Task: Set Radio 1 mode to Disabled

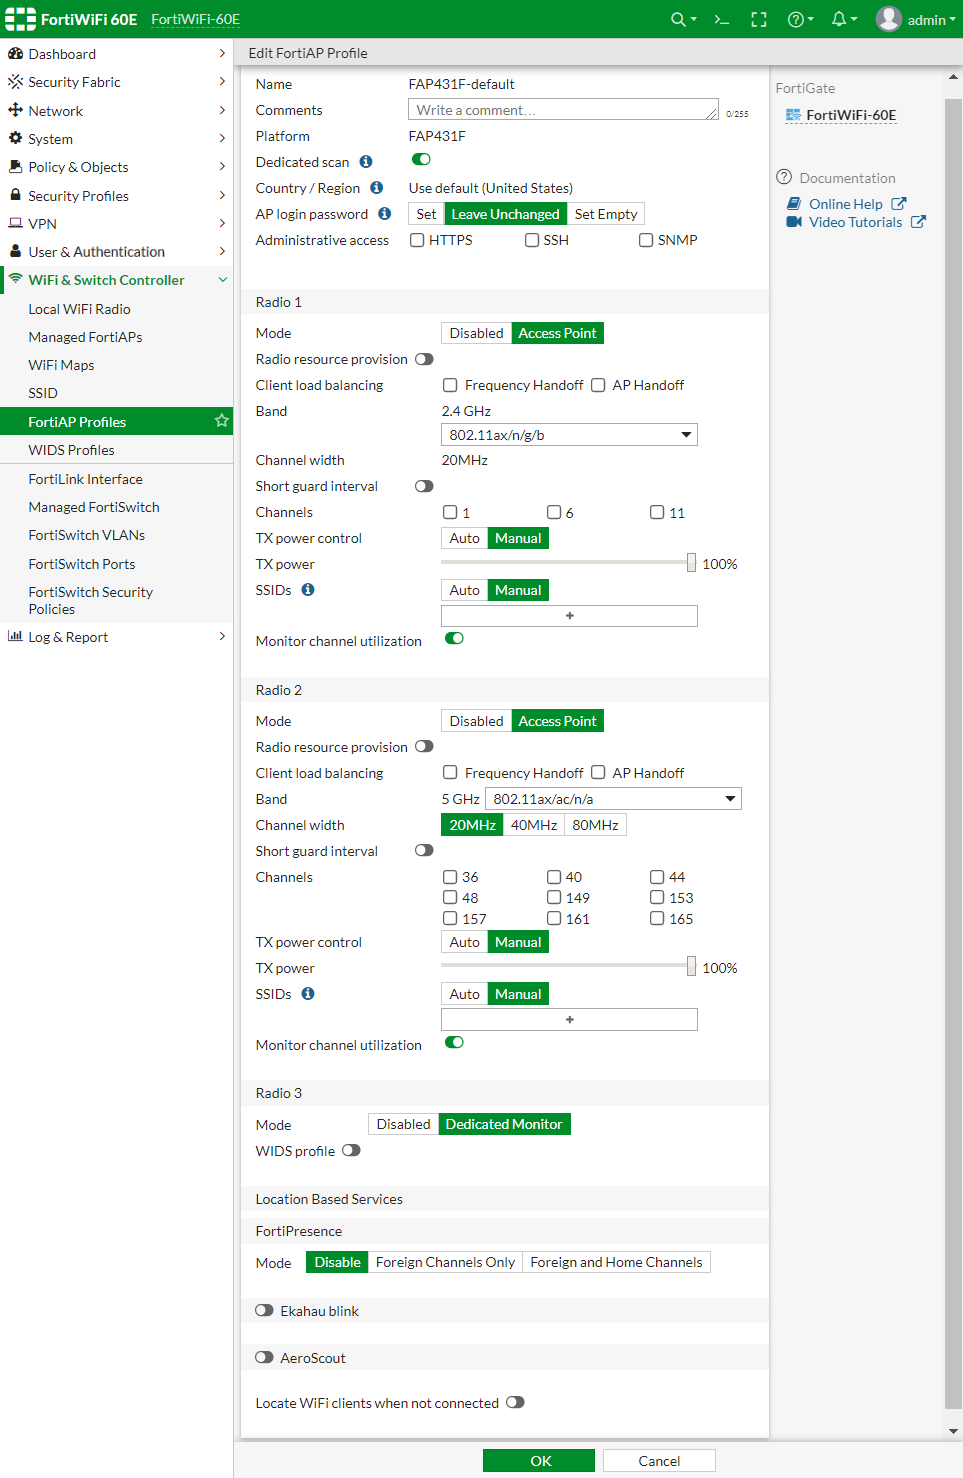Action: click(x=476, y=333)
